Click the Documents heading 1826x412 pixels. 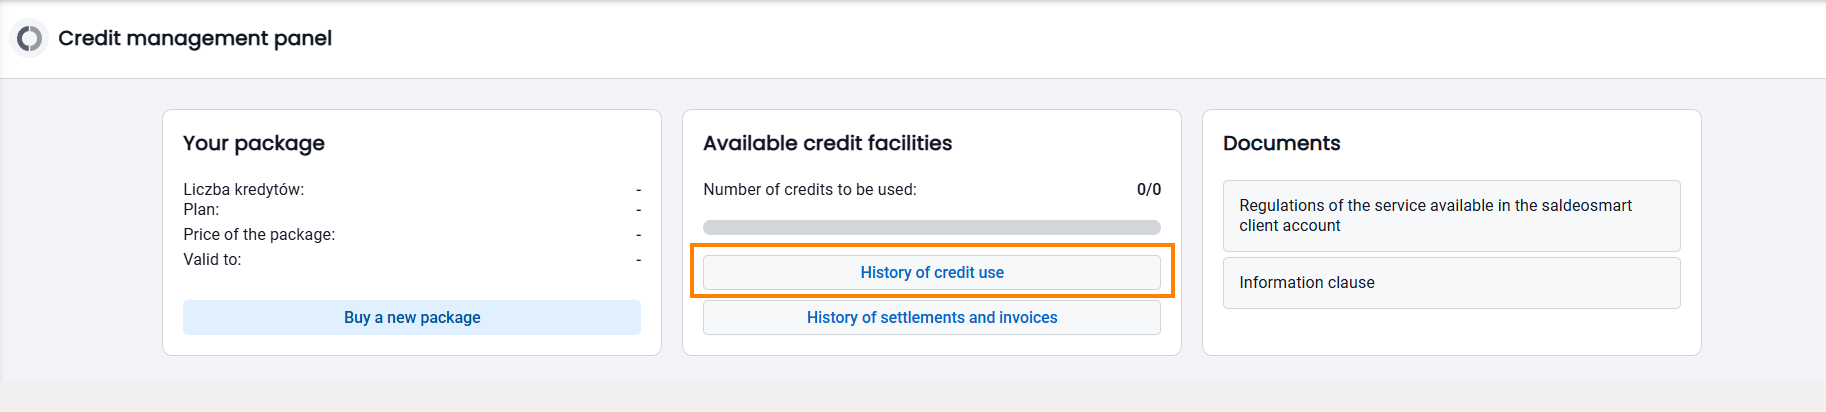pos(1281,143)
